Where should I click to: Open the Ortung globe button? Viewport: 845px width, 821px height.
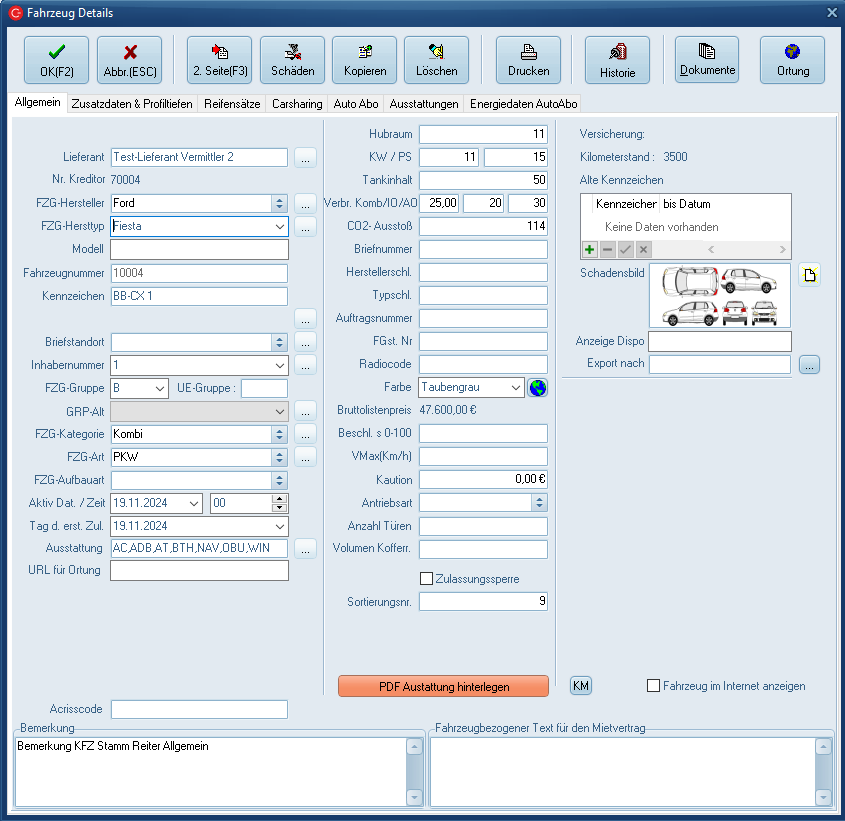(x=792, y=60)
